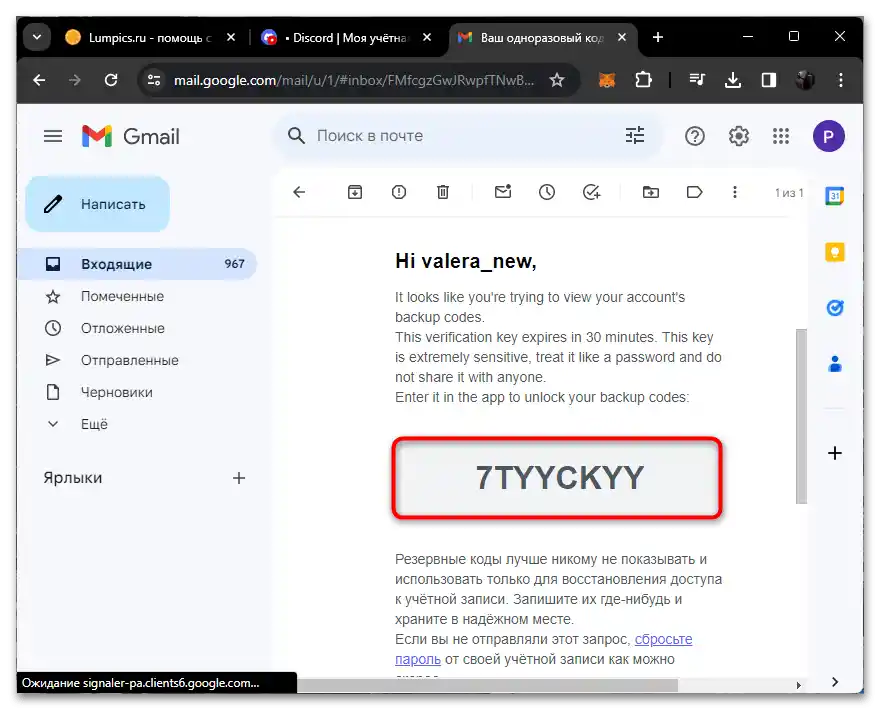Open Google Tasks side panel
880x710 pixels.
pos(835,308)
